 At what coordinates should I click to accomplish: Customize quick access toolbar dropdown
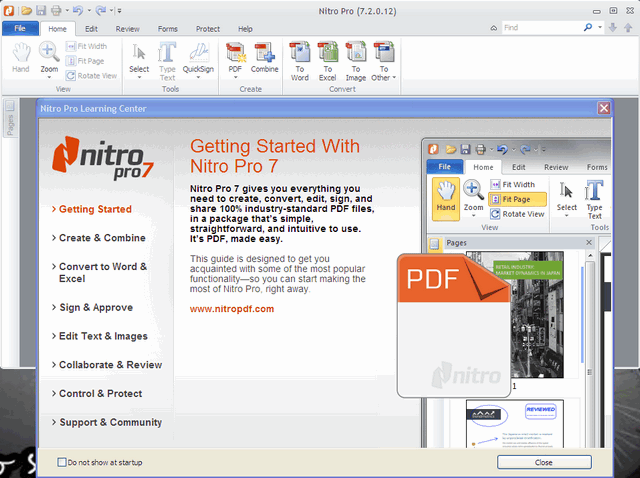(119, 11)
